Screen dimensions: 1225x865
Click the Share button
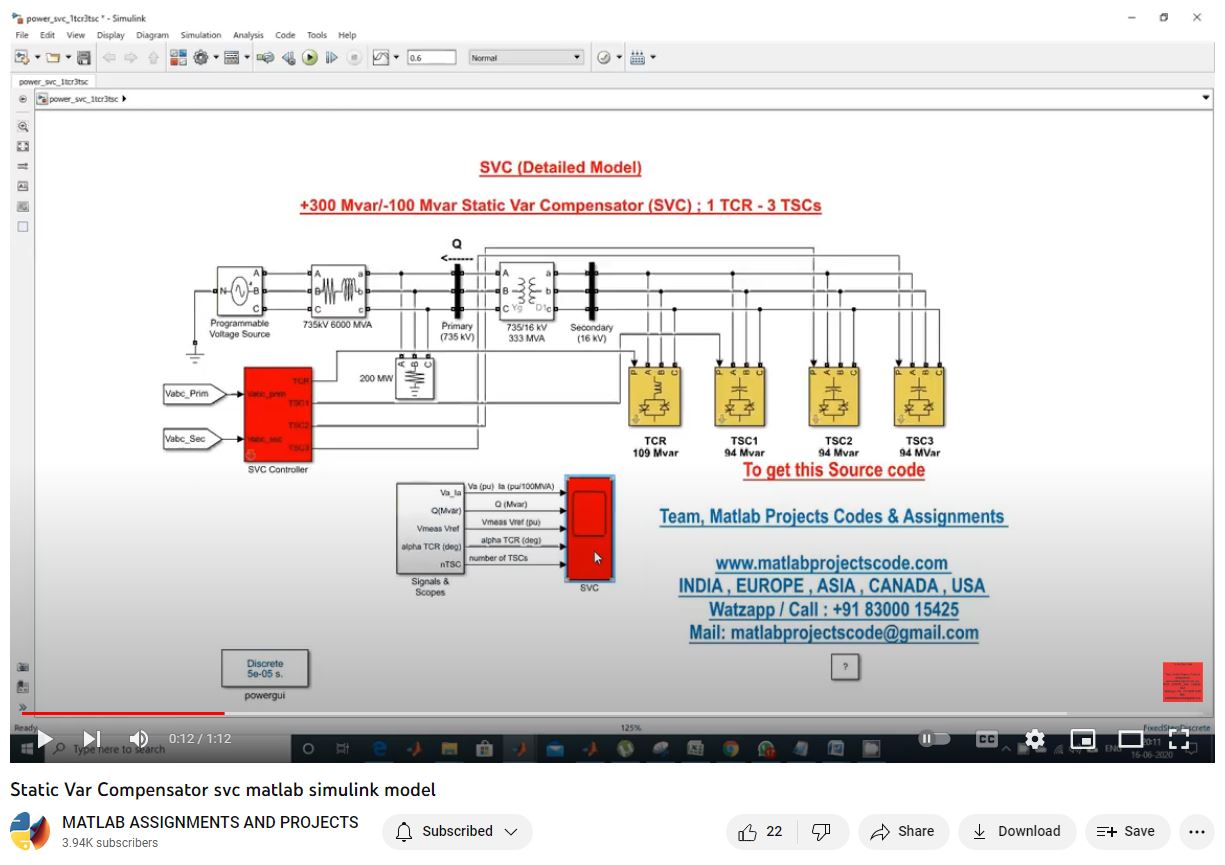pos(902,831)
